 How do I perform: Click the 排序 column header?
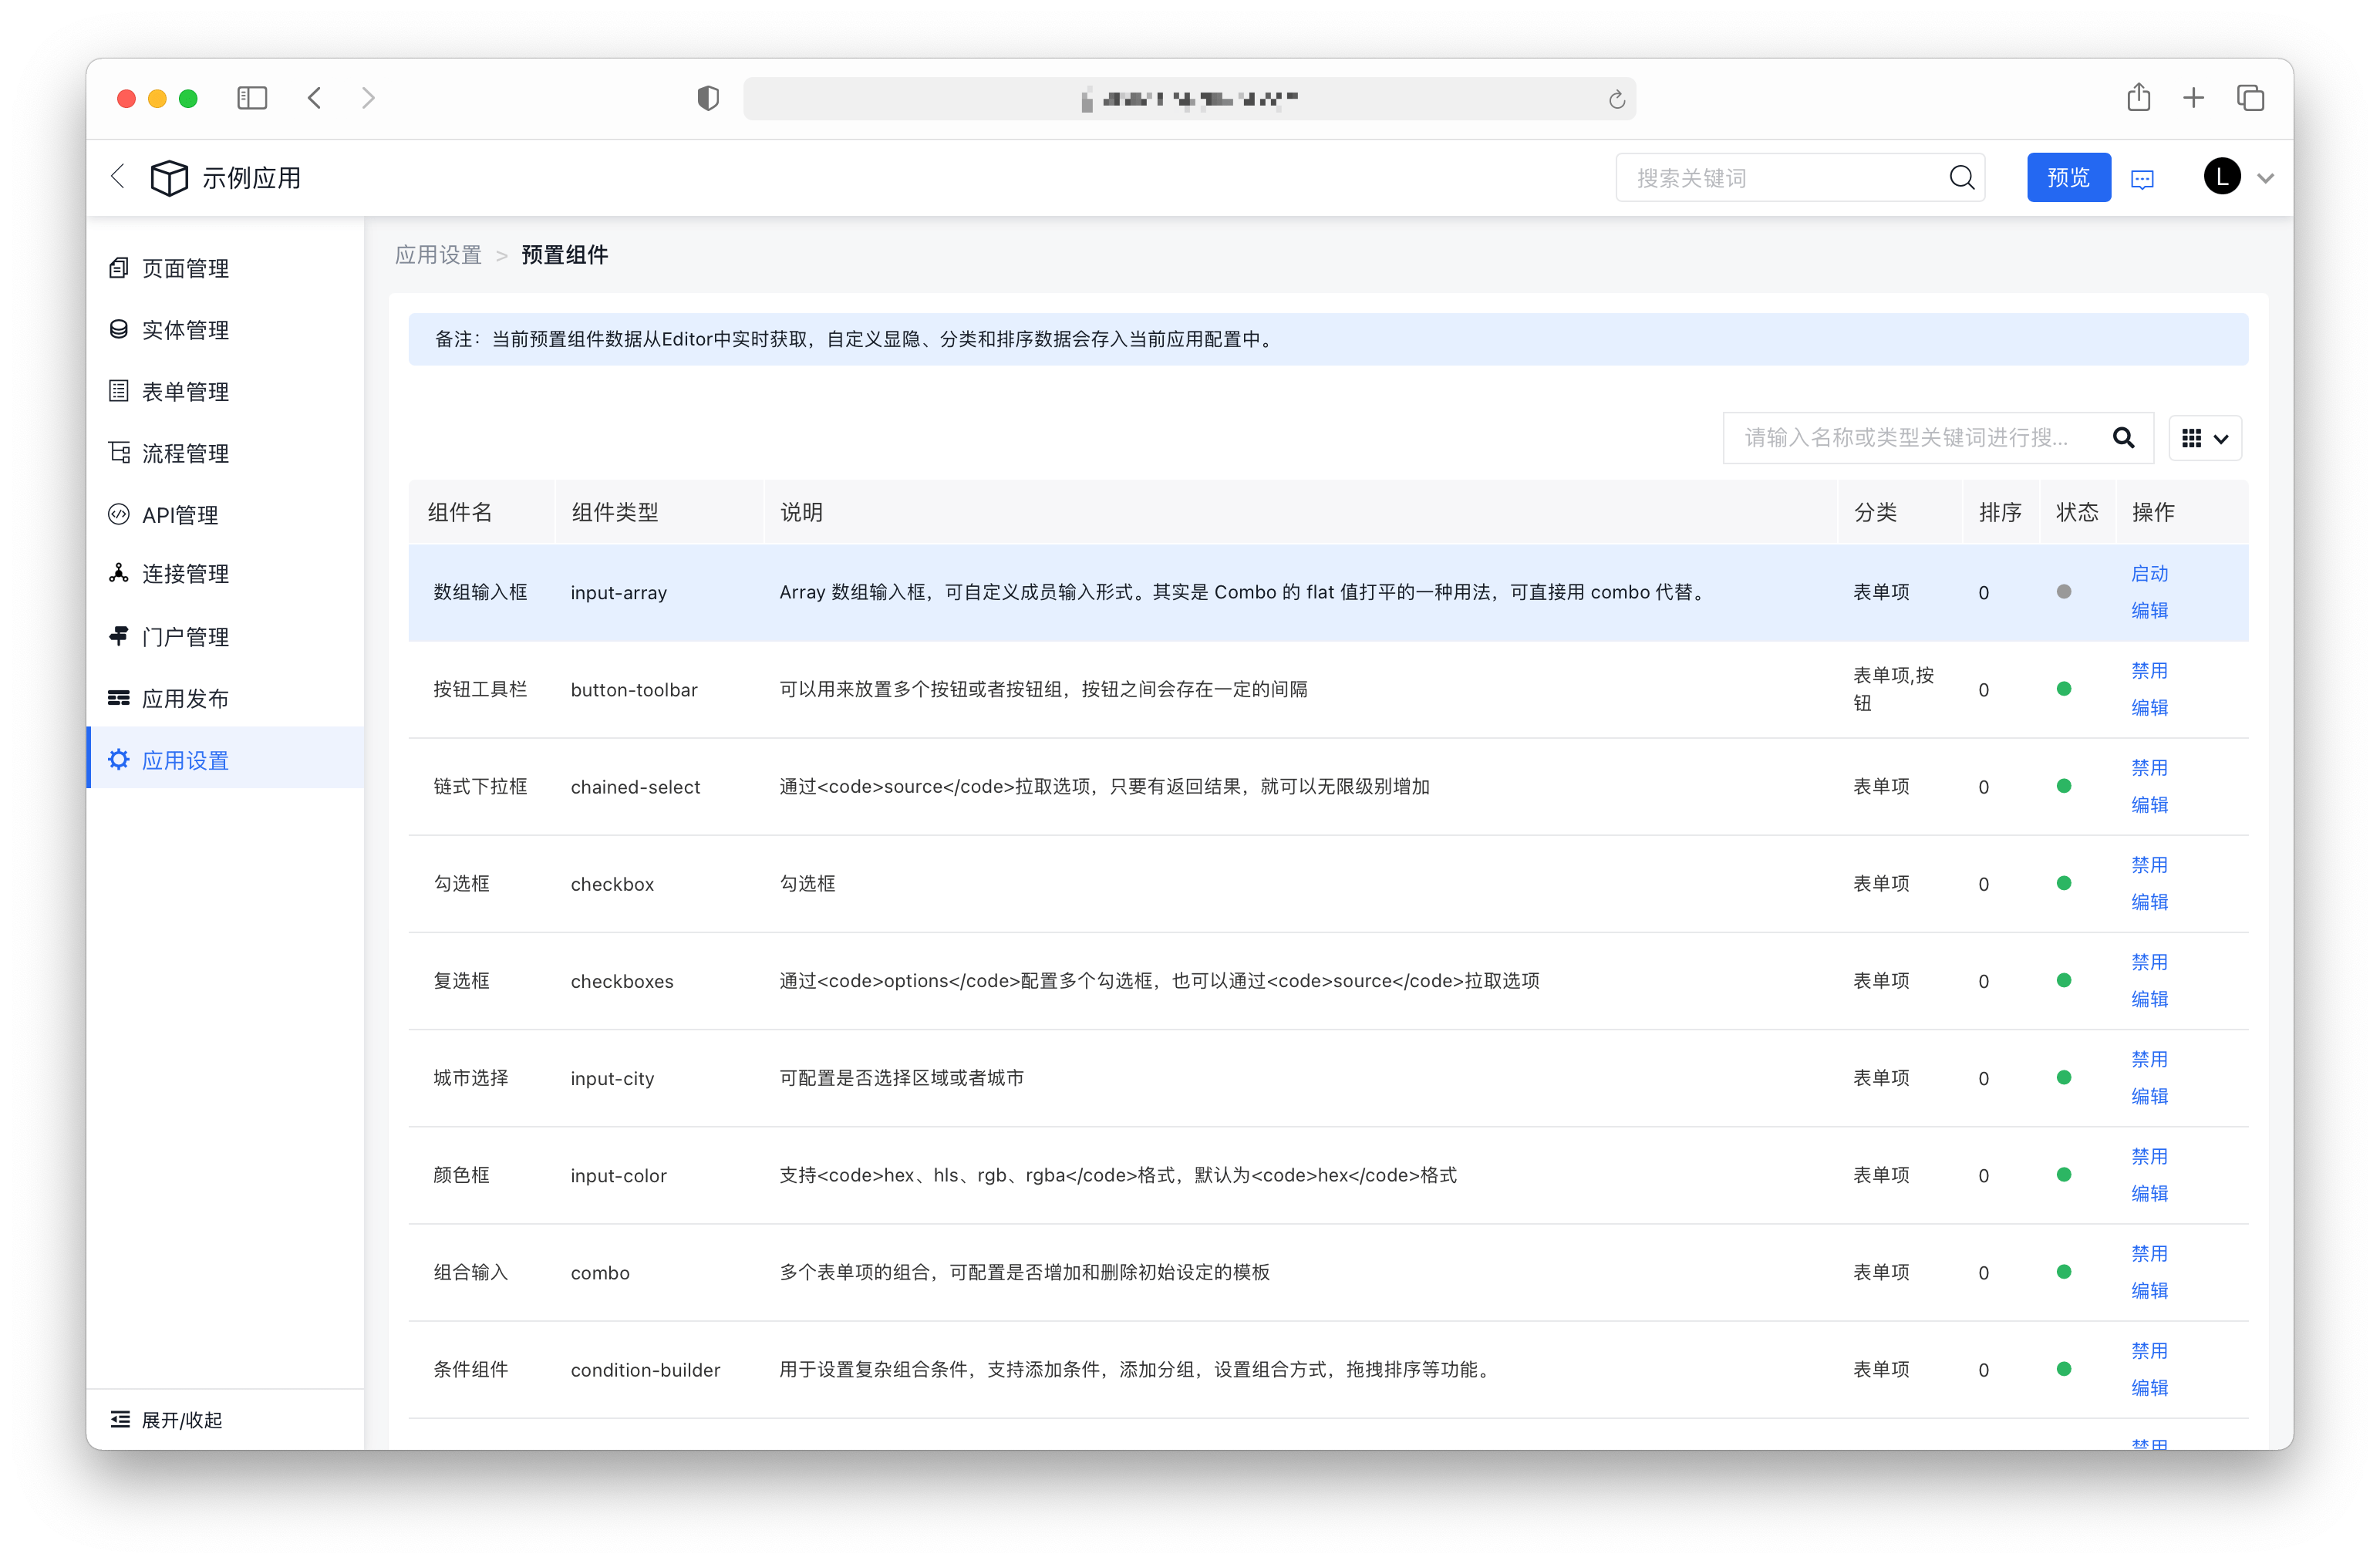tap(2000, 512)
